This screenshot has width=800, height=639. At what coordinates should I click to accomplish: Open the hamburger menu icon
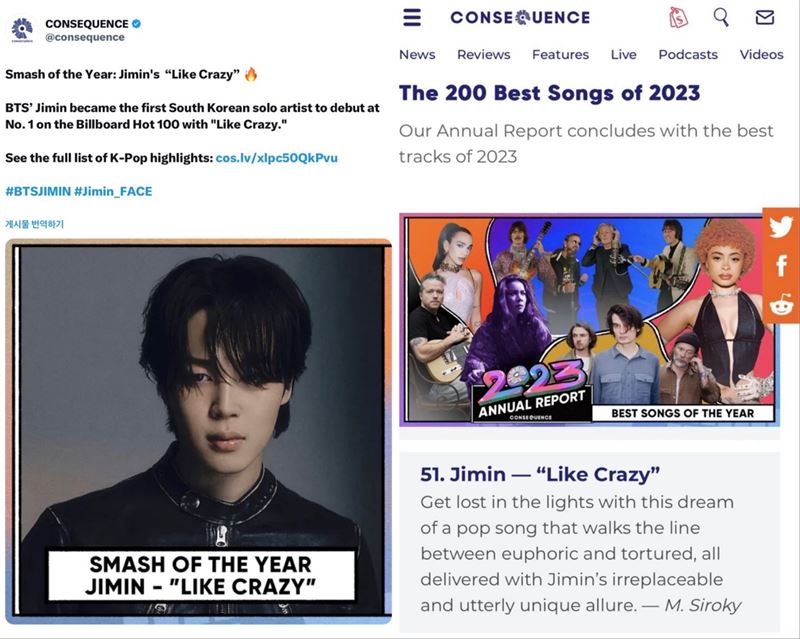(x=412, y=17)
